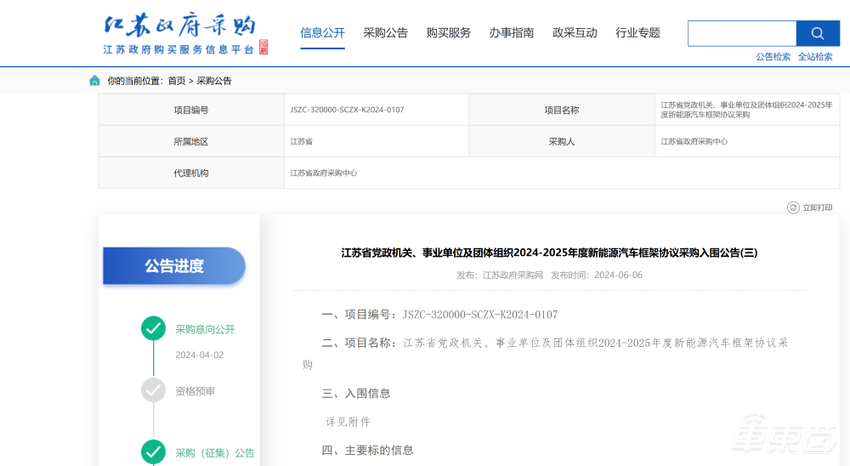Viewport: 850px width, 466px height.
Task: Click the home icon in breadcrumb
Action: click(95, 80)
